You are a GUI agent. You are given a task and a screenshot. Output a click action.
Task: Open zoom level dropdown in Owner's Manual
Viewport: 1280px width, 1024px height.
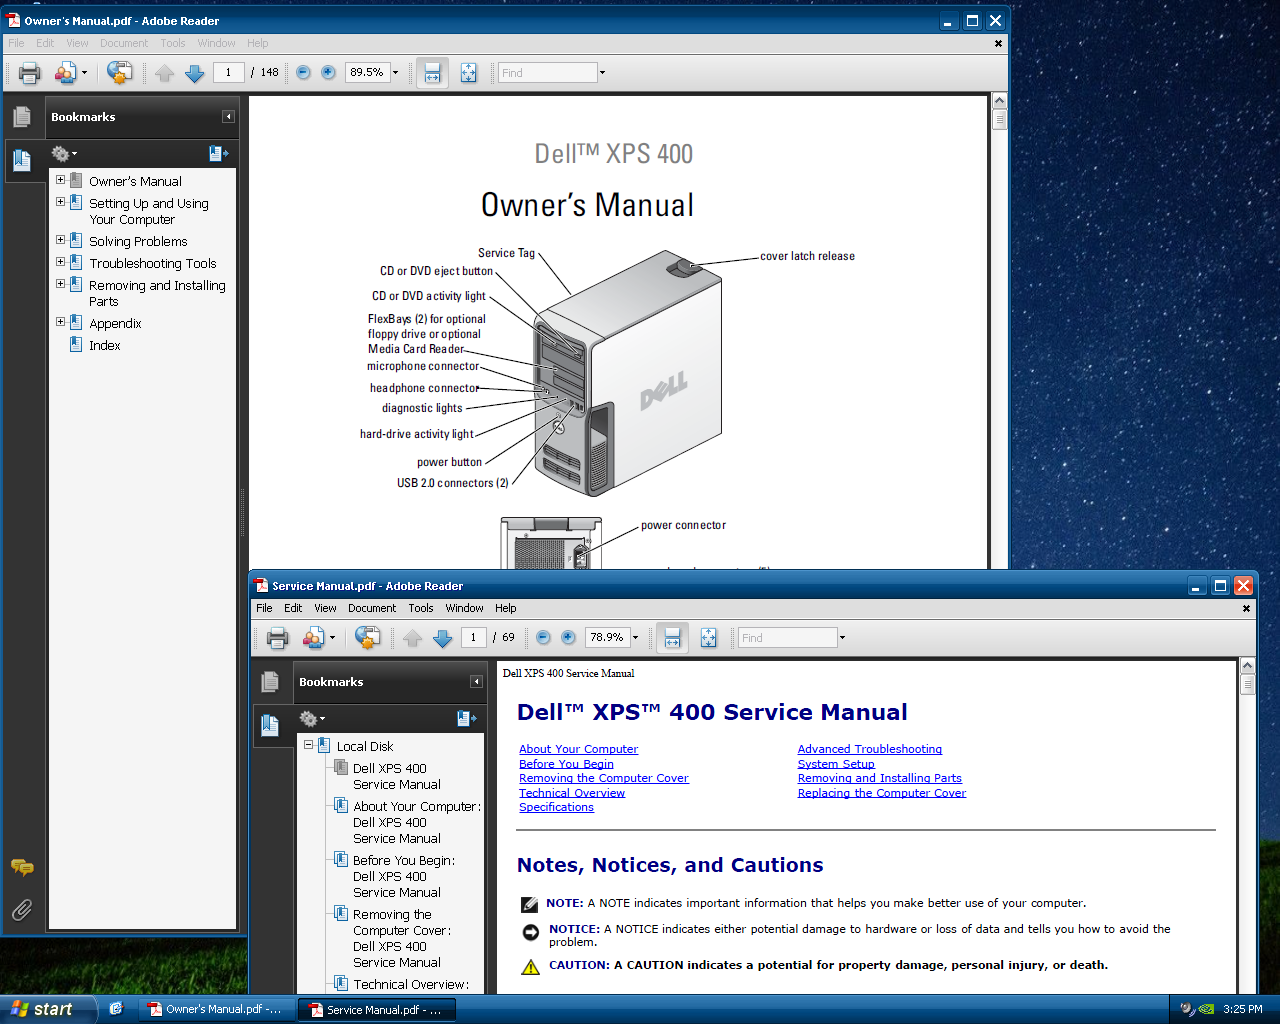395,72
